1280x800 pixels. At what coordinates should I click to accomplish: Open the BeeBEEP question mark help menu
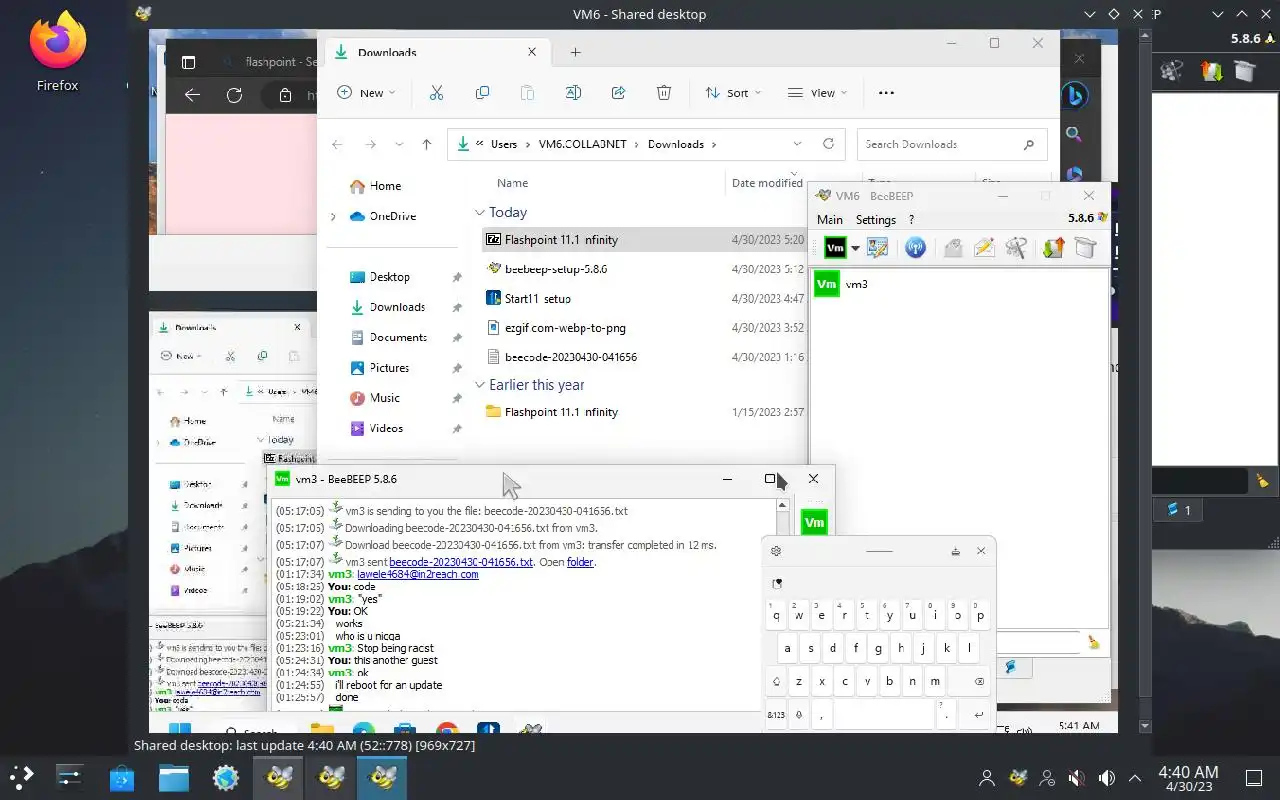911,219
